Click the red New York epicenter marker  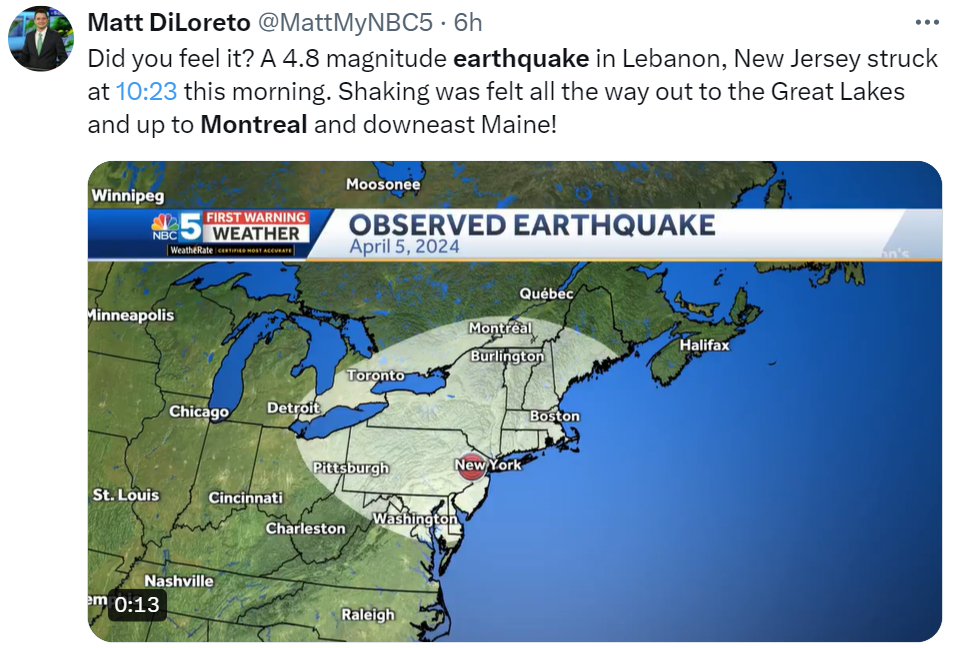click(471, 465)
